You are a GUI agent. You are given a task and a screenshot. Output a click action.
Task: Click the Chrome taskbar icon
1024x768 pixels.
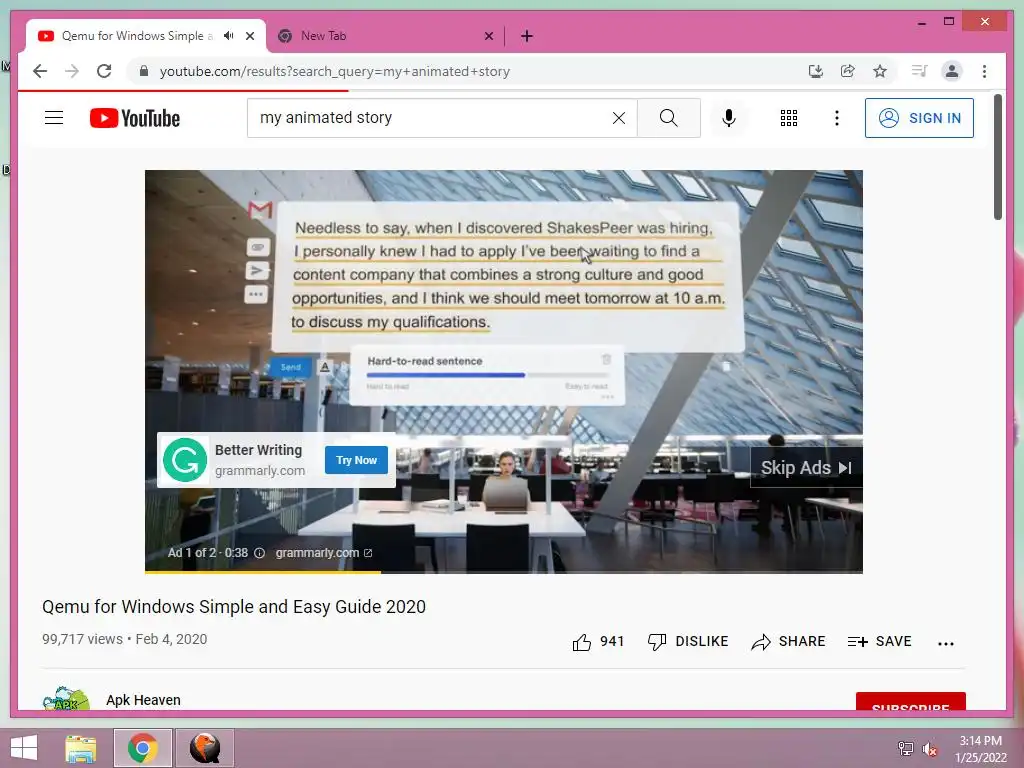143,748
